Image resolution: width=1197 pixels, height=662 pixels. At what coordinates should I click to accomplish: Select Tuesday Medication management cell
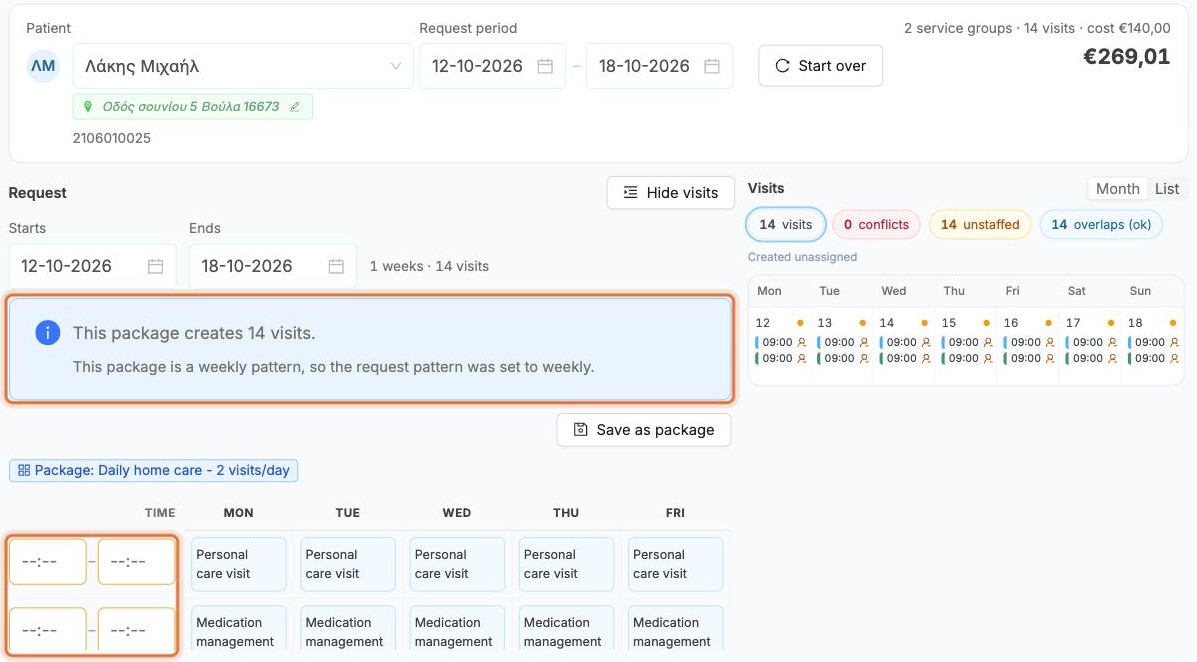point(347,630)
